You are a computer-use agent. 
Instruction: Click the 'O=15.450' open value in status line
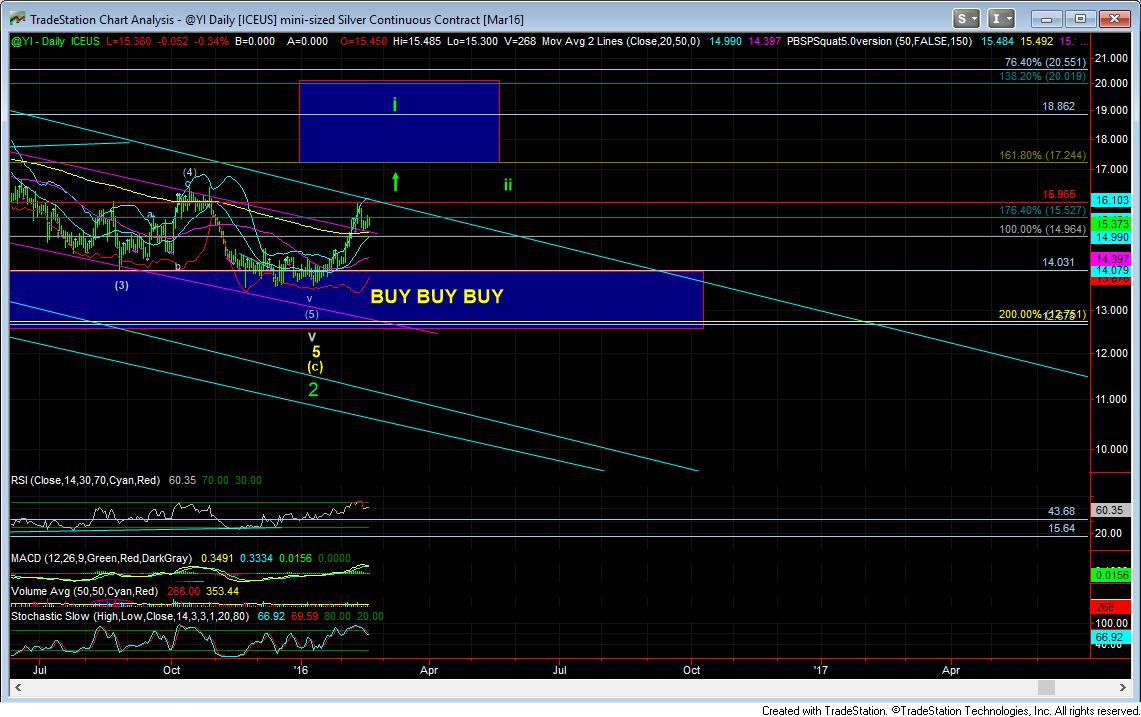coord(363,41)
